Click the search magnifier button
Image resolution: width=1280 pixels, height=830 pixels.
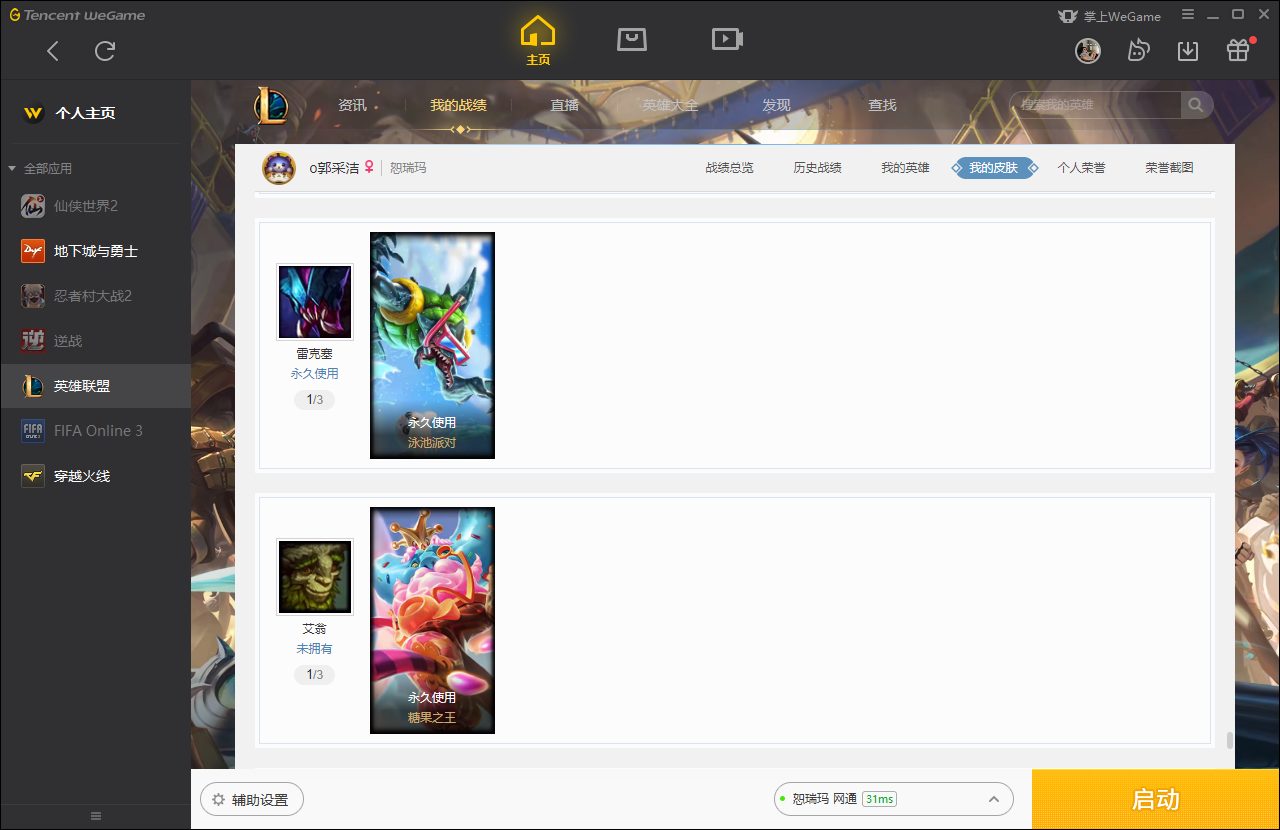(x=1196, y=105)
